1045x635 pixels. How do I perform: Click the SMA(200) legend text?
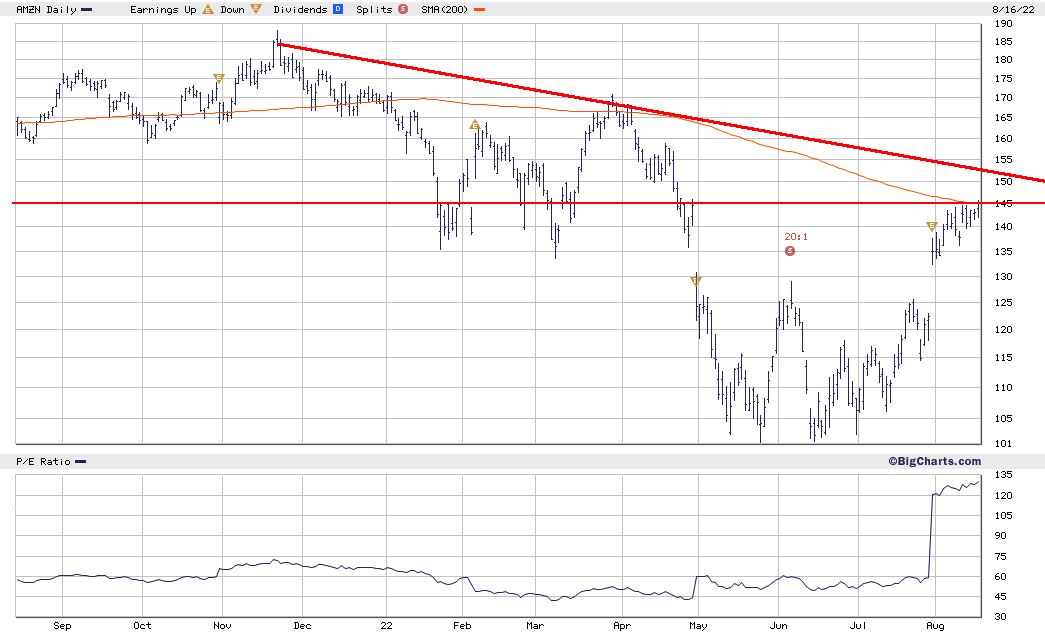point(445,10)
